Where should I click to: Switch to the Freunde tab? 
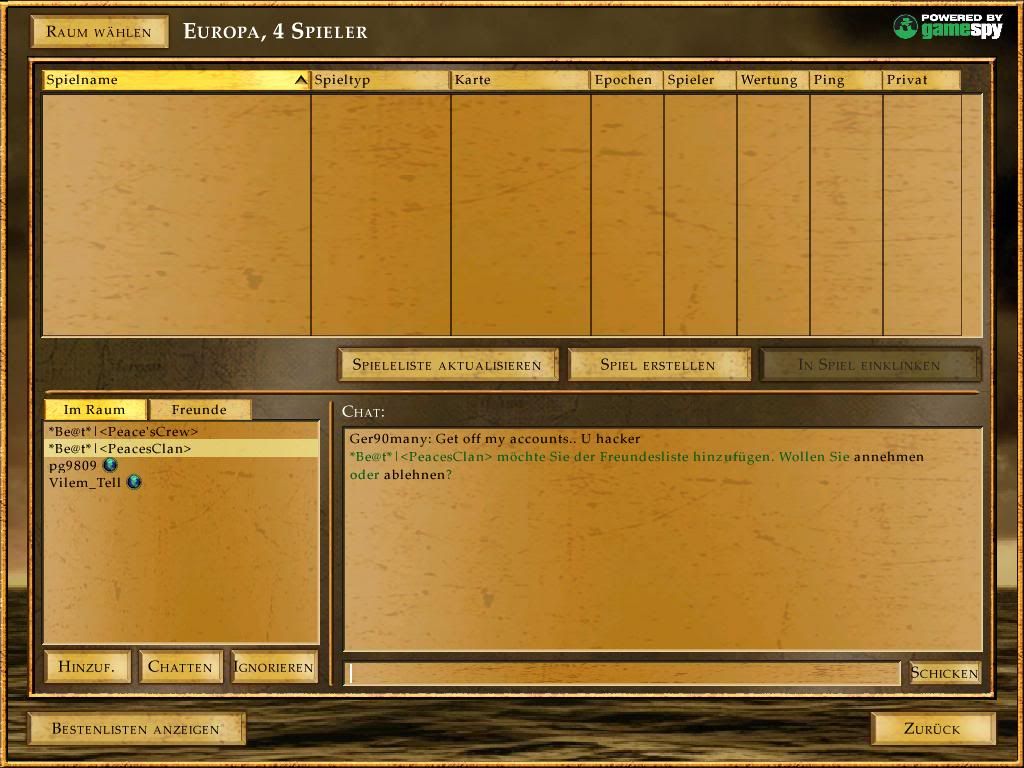point(199,409)
